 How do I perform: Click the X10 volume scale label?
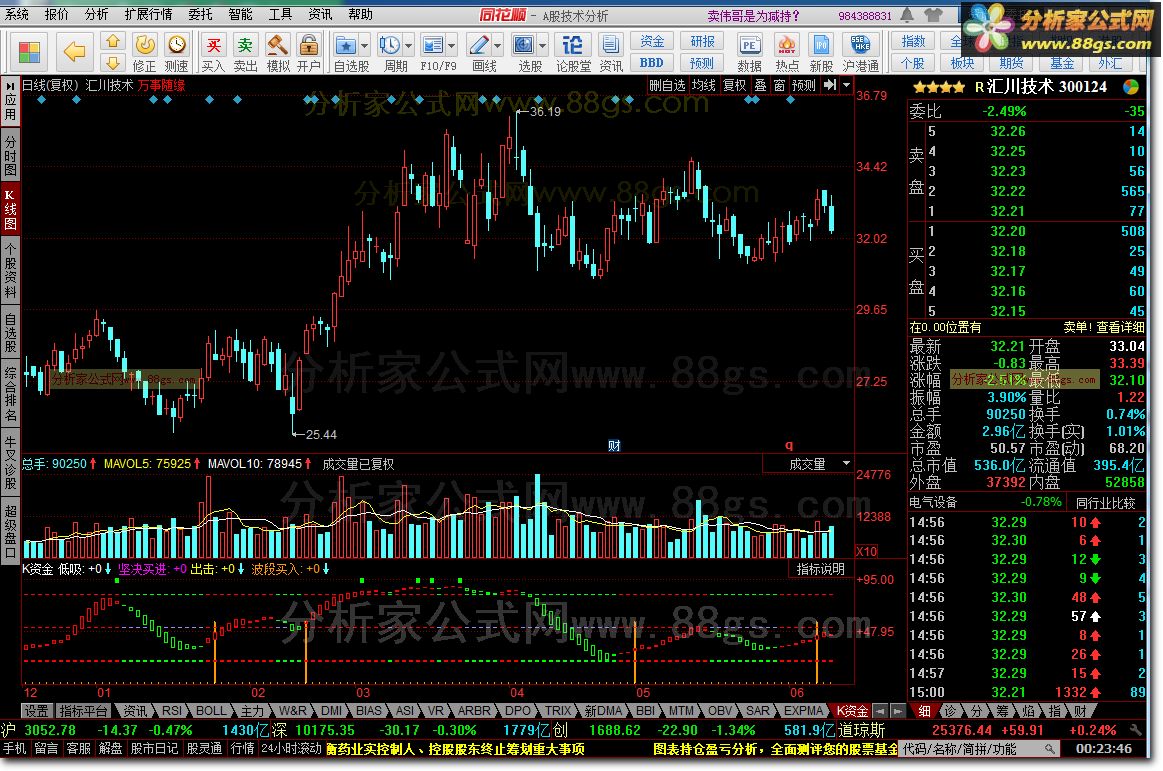point(866,551)
